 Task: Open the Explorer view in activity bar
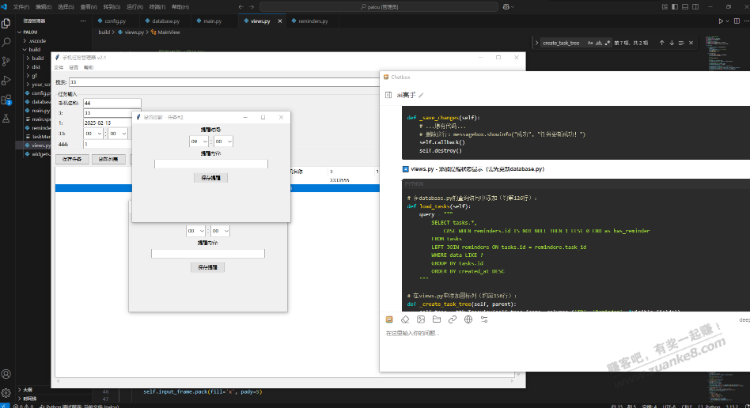(6, 23)
